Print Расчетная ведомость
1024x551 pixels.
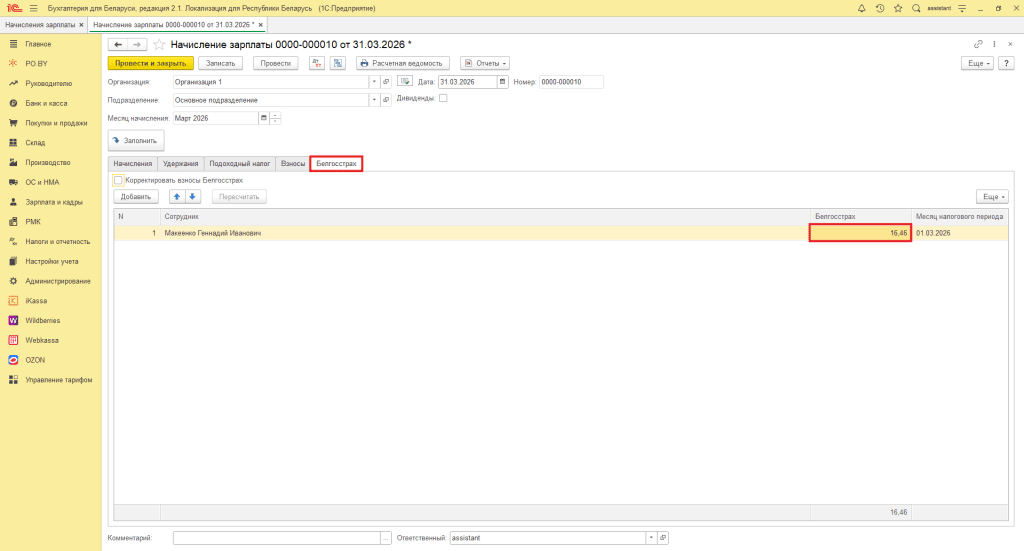pyautogui.click(x=402, y=63)
